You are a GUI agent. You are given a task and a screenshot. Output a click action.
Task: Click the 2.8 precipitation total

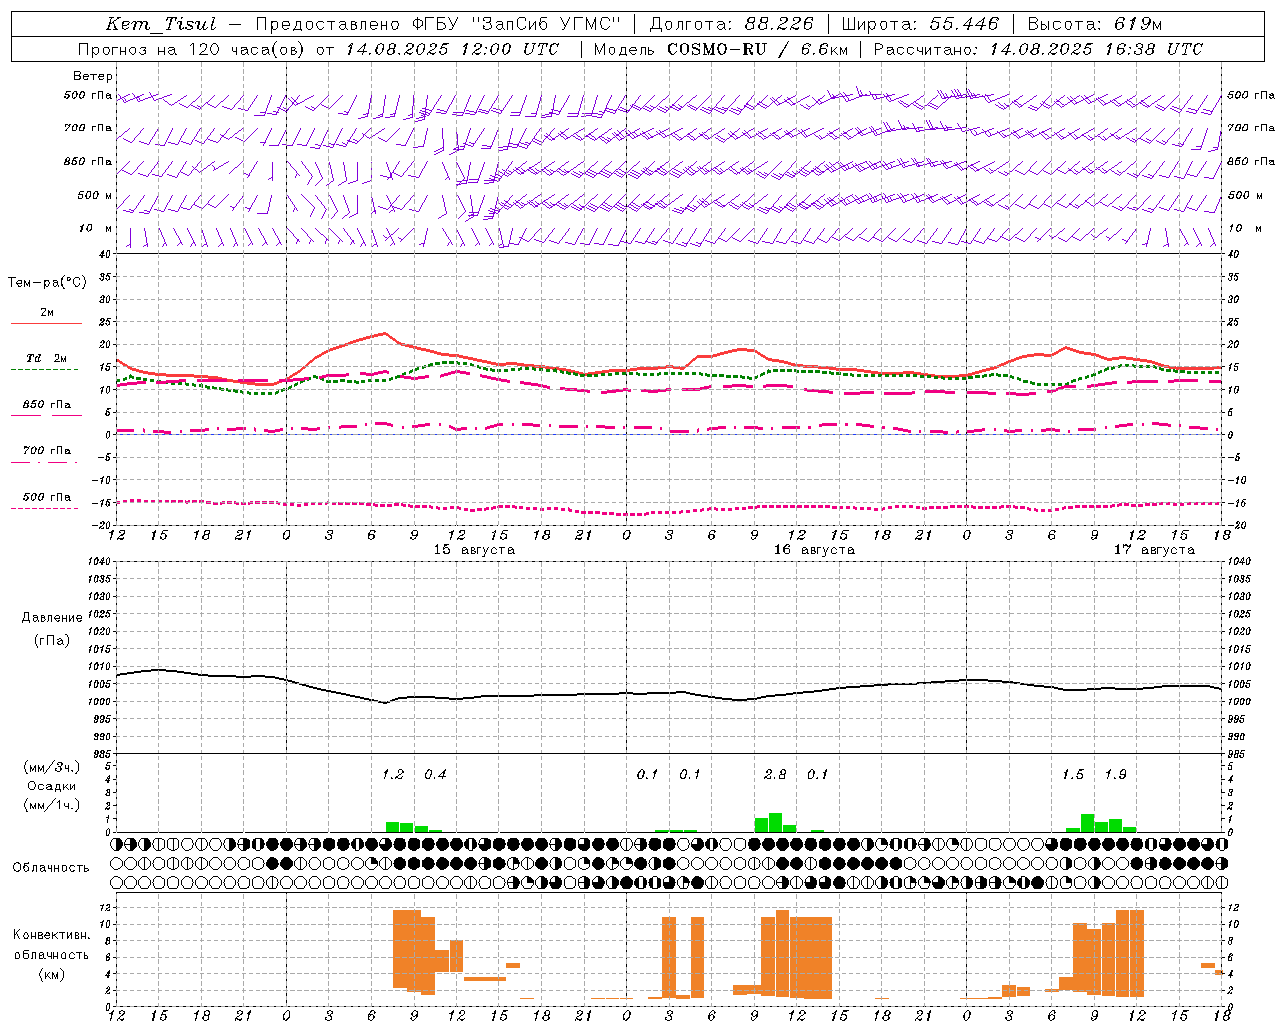775,774
